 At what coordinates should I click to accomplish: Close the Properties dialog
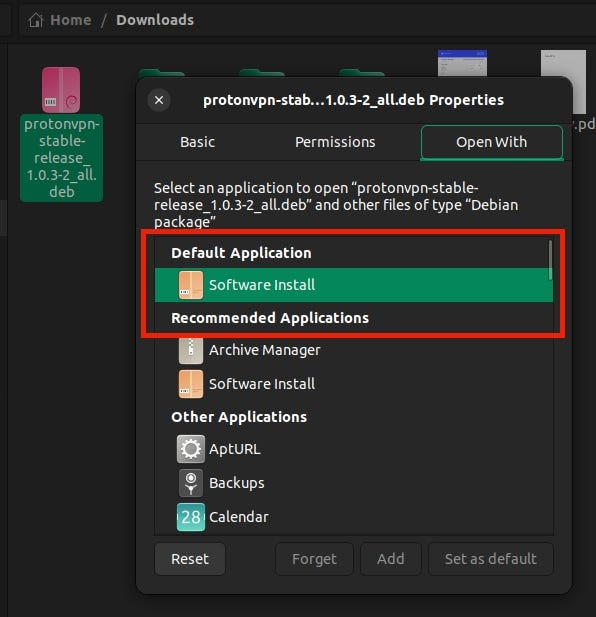[159, 100]
